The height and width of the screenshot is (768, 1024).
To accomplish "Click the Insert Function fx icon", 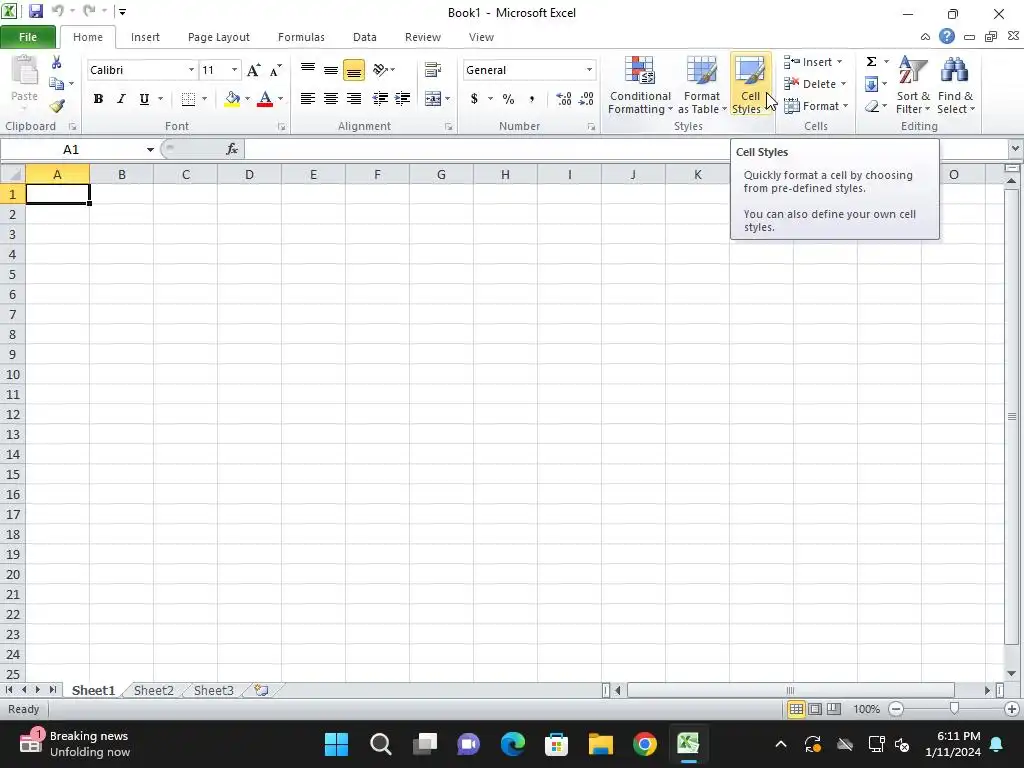I will pyautogui.click(x=232, y=150).
